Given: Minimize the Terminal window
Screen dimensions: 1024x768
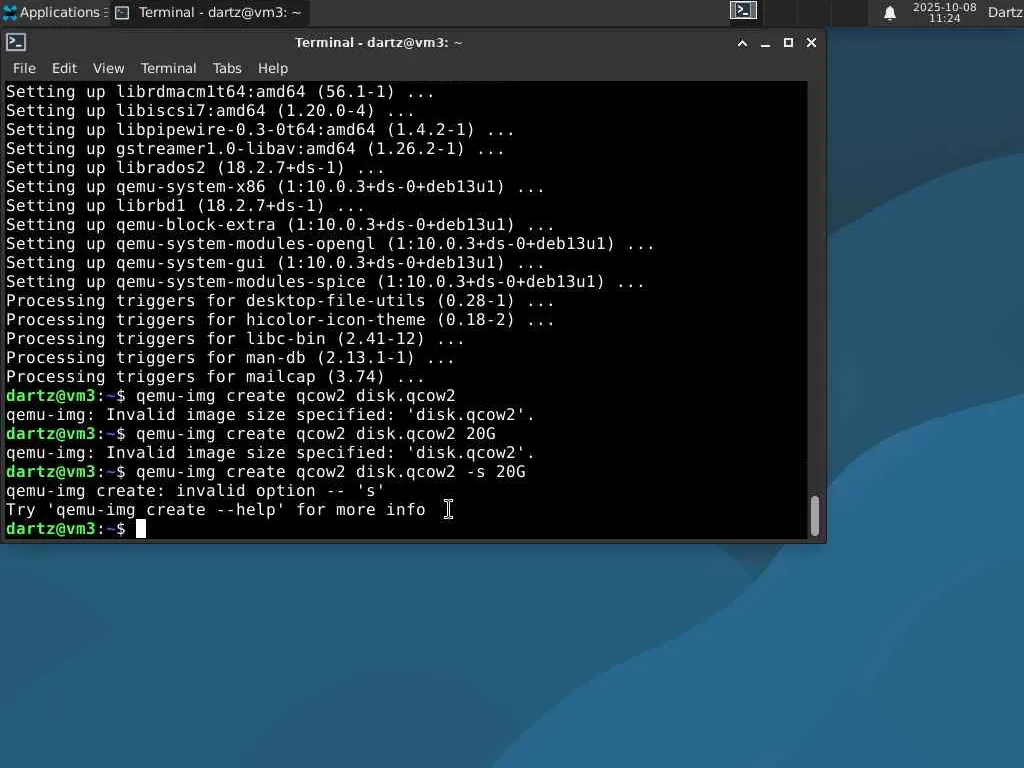Looking at the screenshot, I should (x=765, y=43).
